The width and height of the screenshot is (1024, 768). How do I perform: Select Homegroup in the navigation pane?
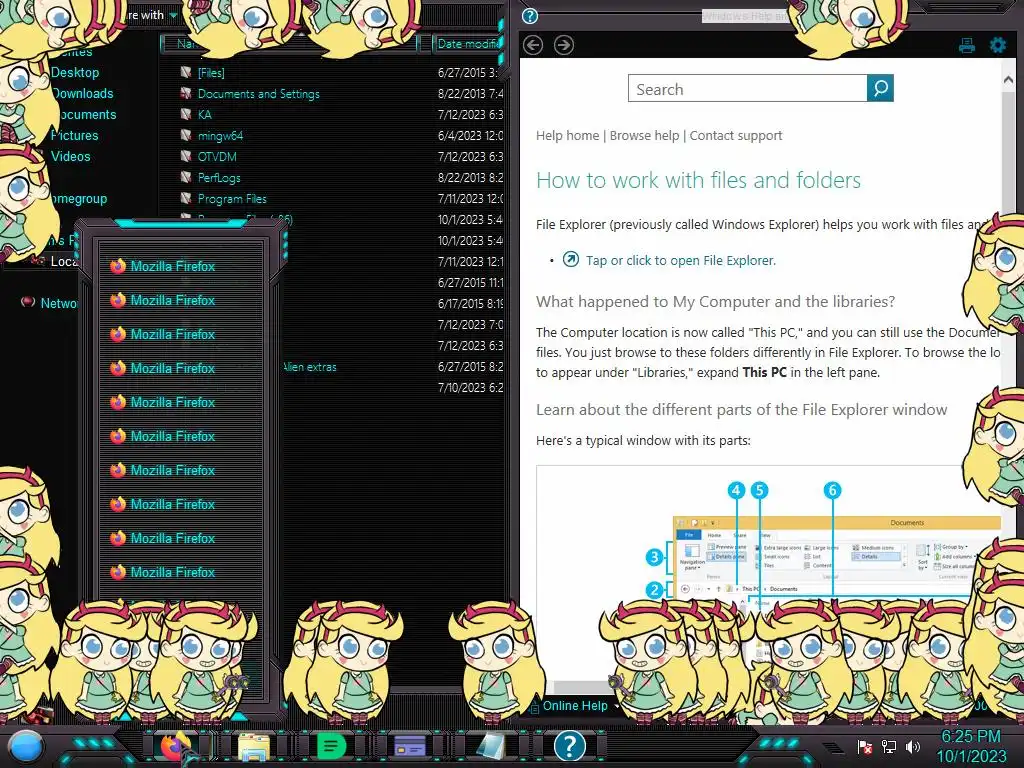[x=79, y=199]
